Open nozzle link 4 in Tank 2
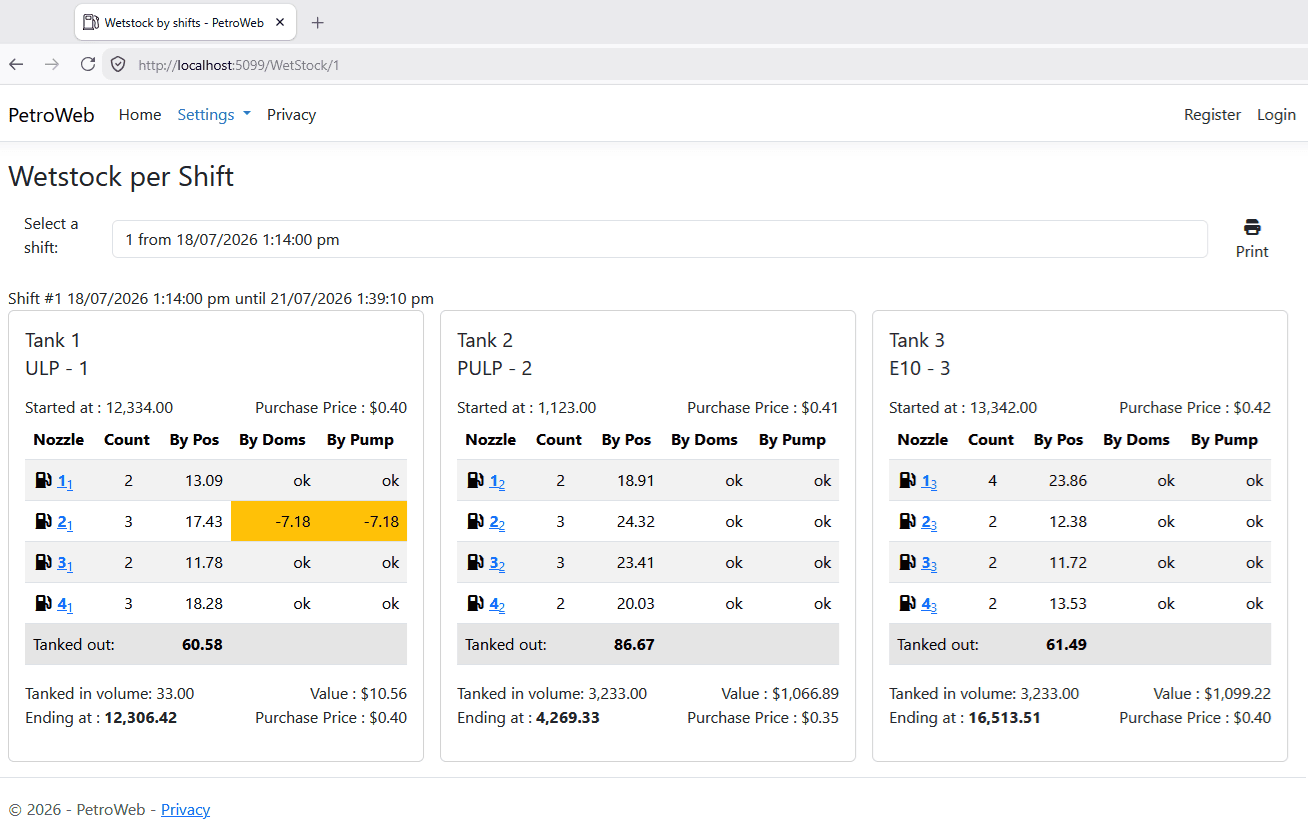The width and height of the screenshot is (1308, 835). point(497,605)
